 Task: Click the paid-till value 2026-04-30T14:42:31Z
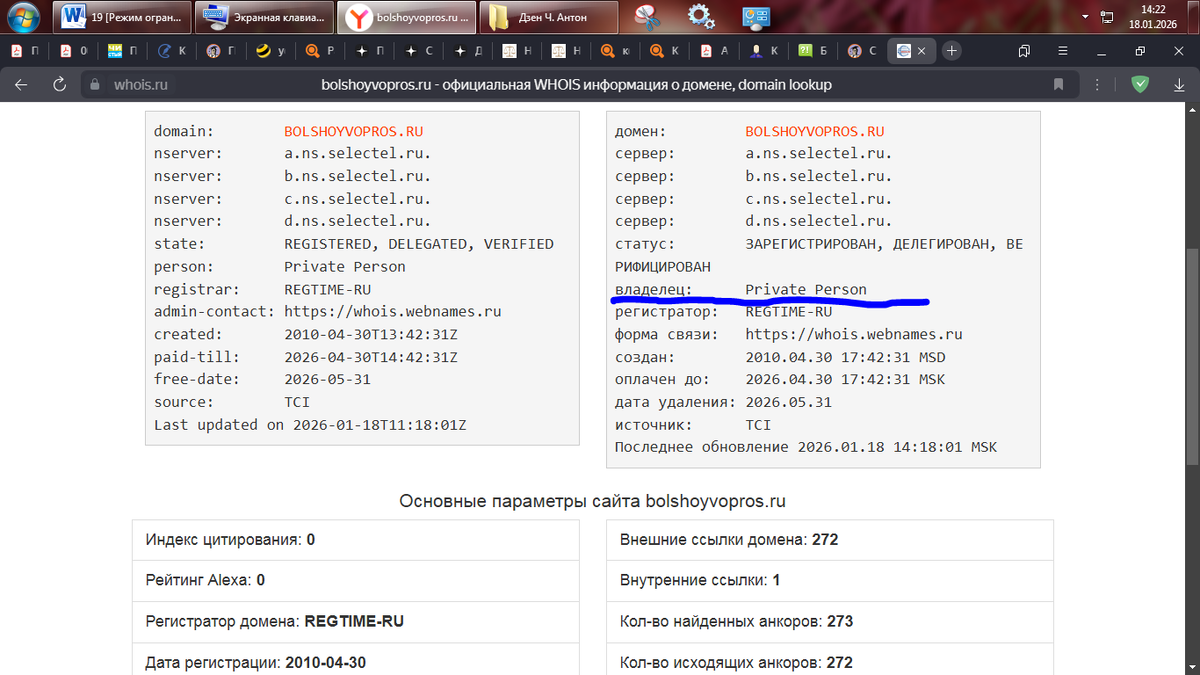370,357
